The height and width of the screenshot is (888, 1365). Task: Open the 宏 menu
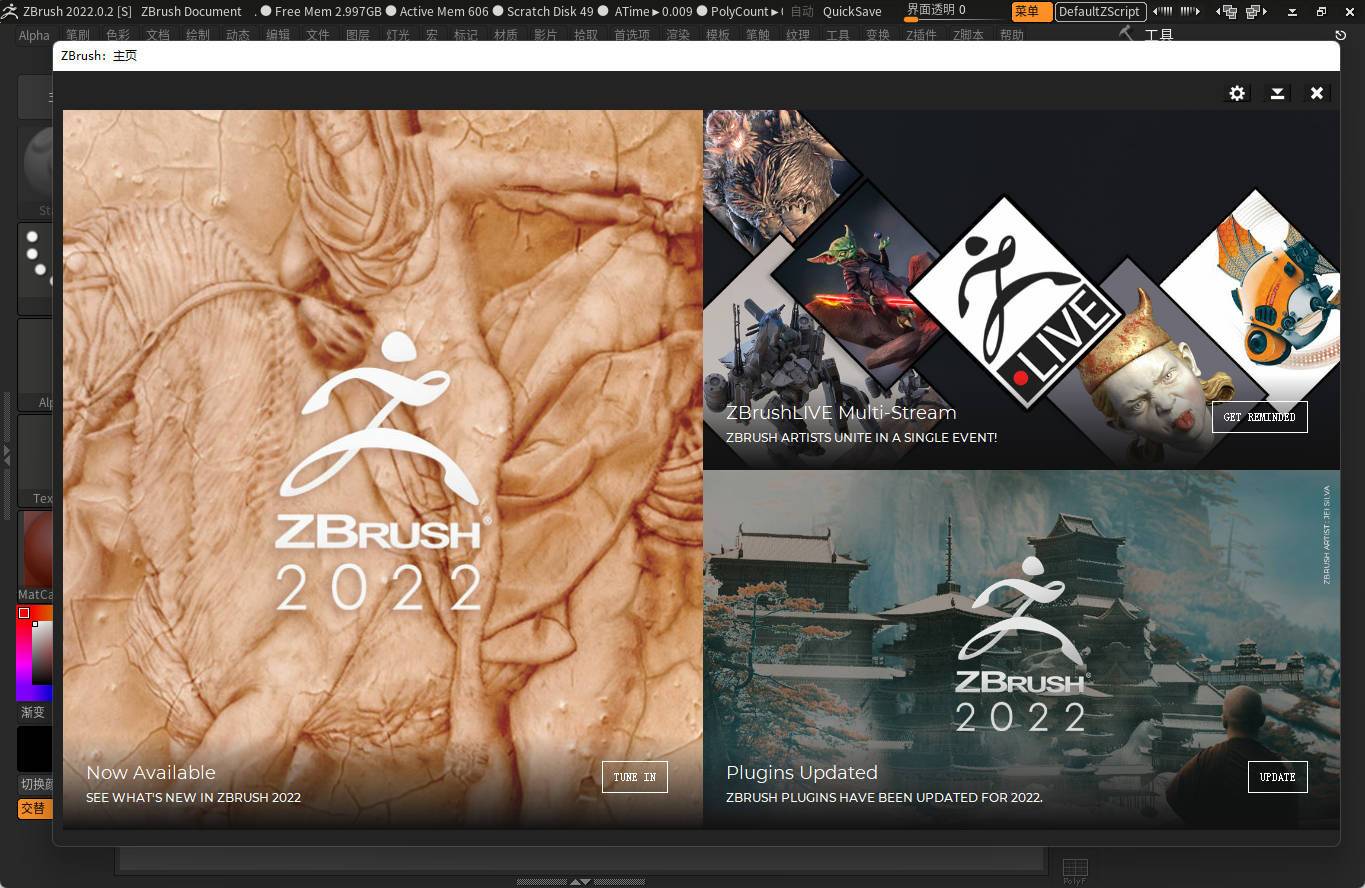[x=432, y=35]
